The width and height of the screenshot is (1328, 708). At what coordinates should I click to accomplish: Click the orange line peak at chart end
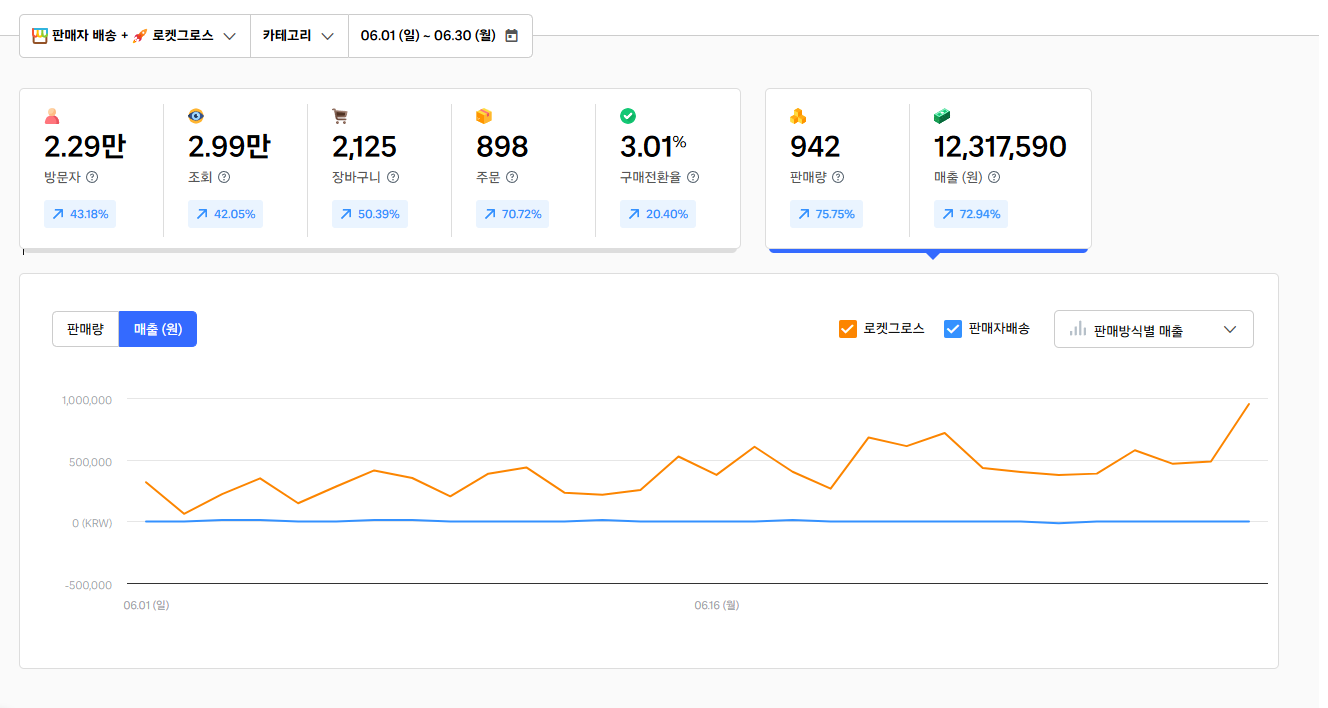[x=1248, y=404]
